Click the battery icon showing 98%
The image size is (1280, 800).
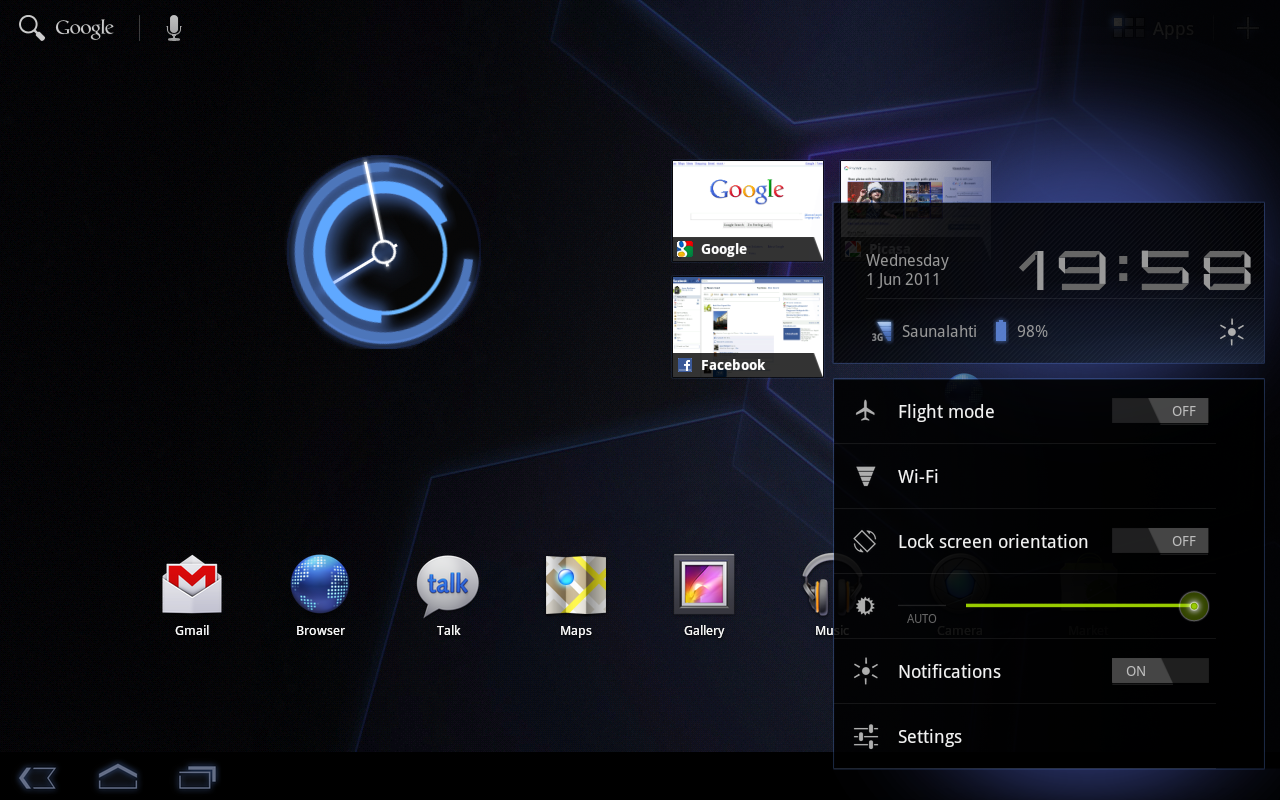pyautogui.click(x=1001, y=331)
